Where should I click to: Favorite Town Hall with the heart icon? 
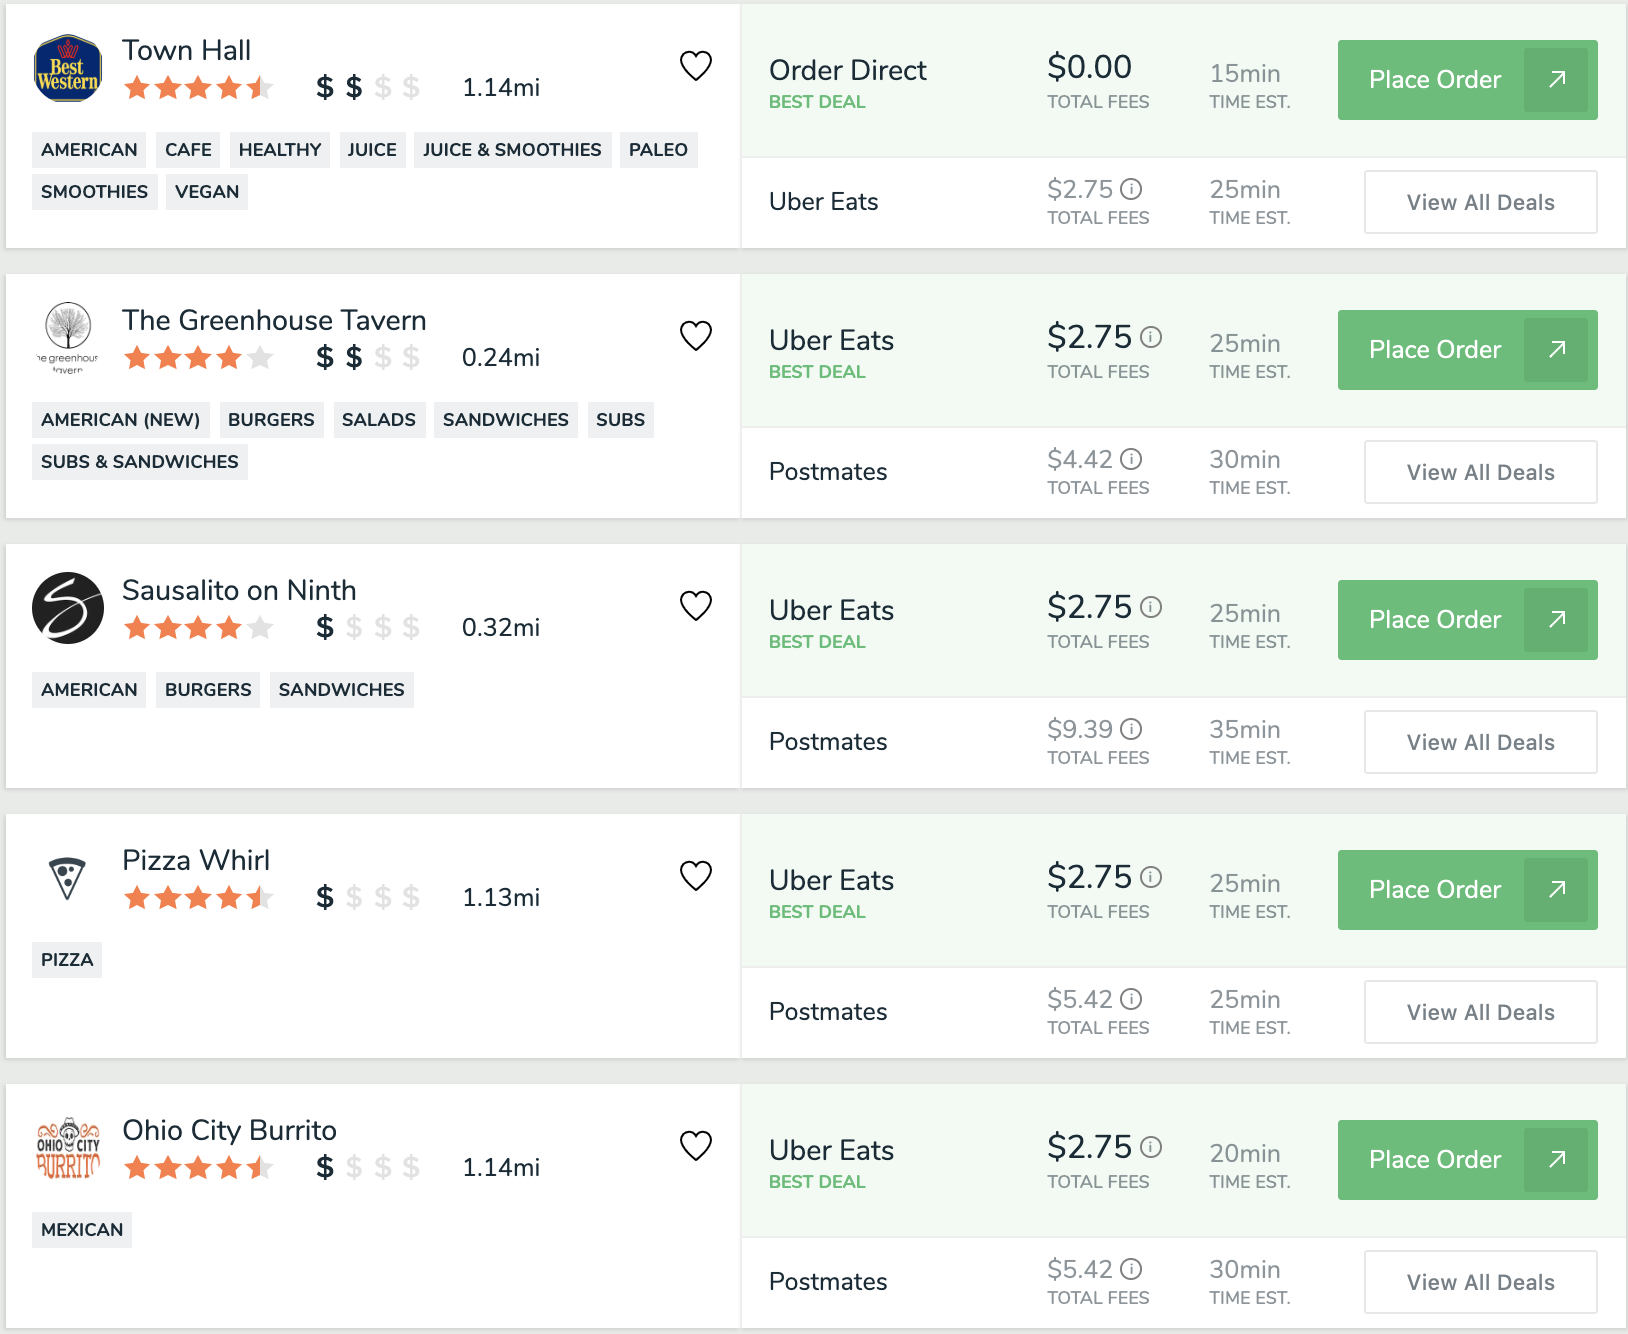[x=696, y=66]
